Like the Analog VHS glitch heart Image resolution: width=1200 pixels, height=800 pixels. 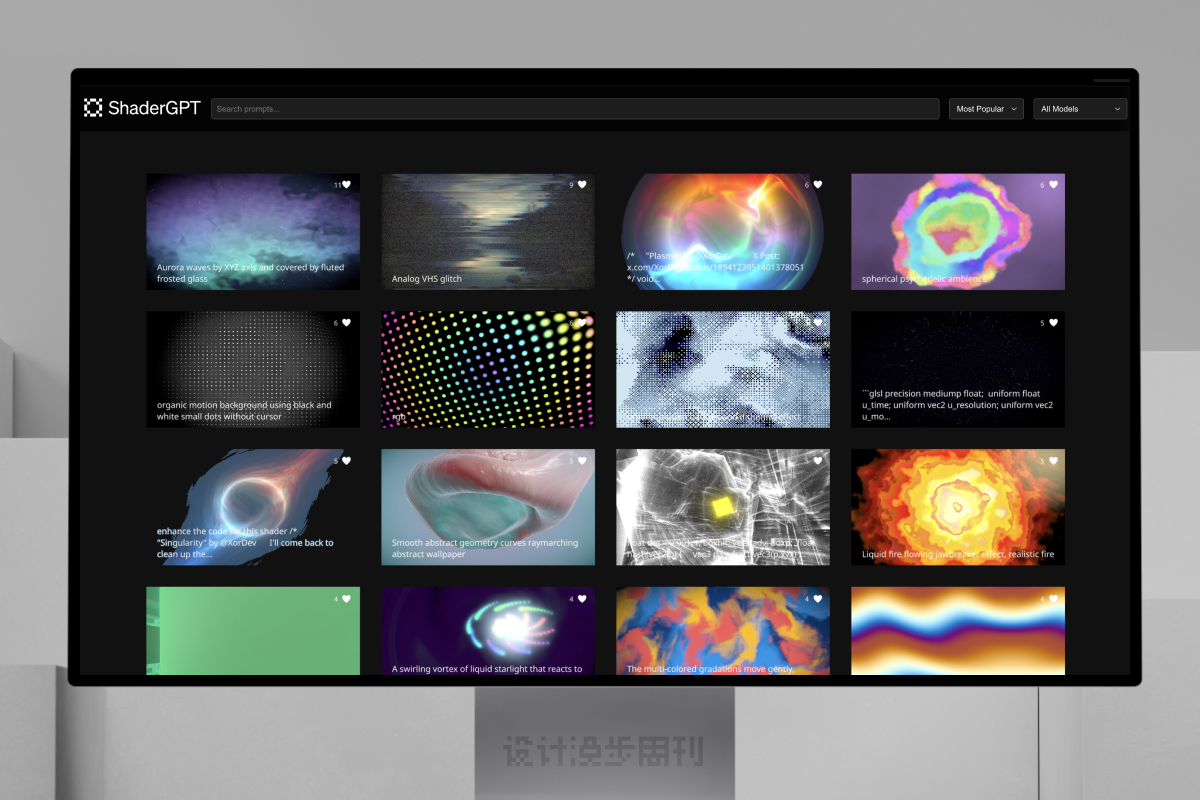coord(582,185)
